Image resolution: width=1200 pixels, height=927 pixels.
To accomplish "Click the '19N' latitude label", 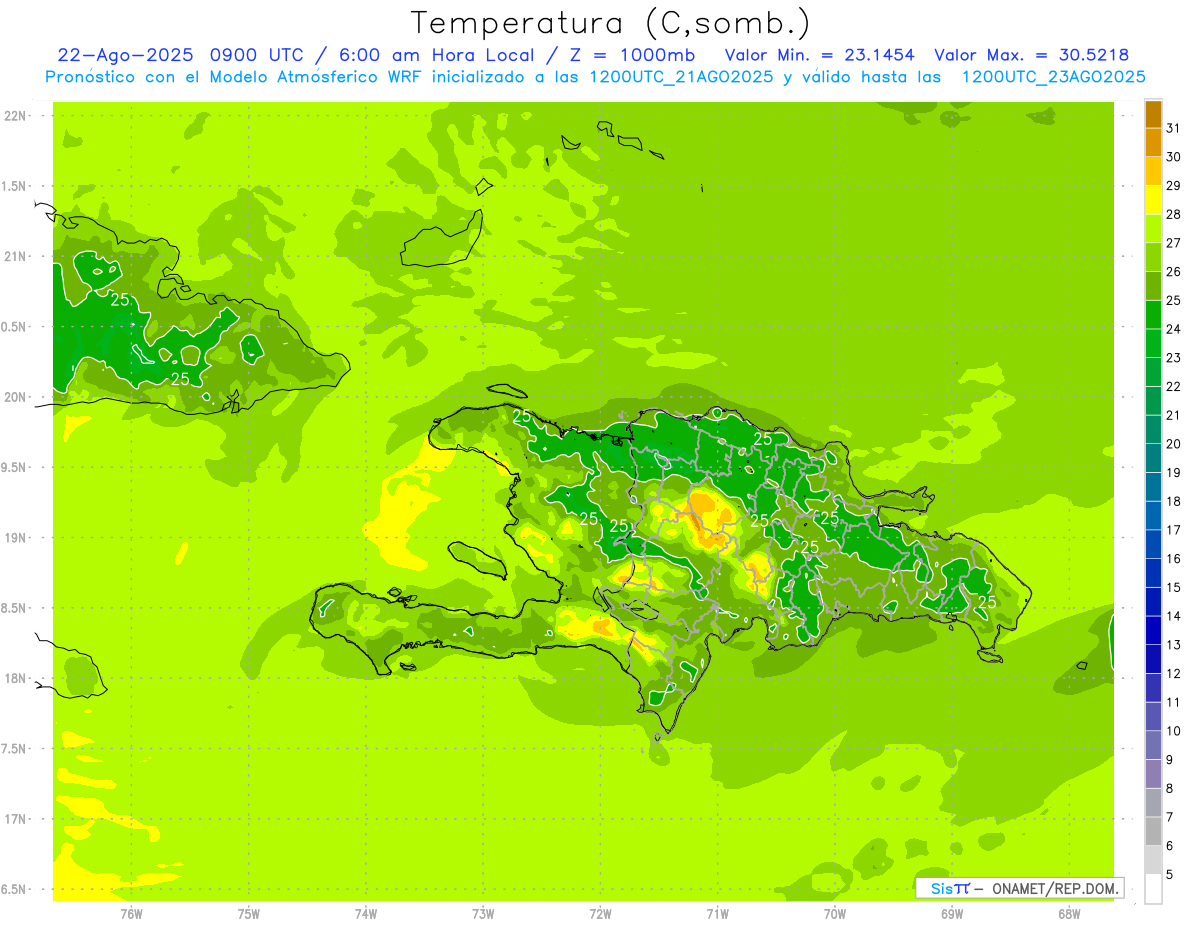I will (x=17, y=537).
